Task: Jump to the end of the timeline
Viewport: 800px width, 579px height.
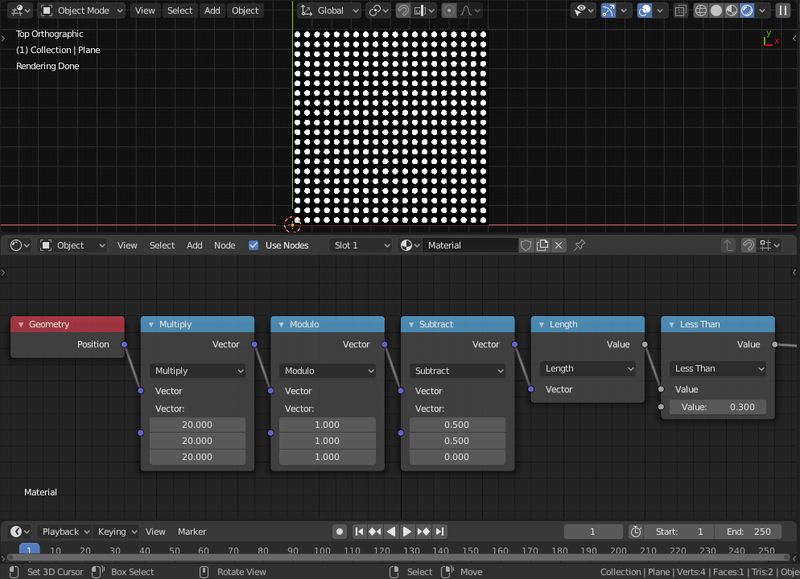Action: [x=439, y=532]
